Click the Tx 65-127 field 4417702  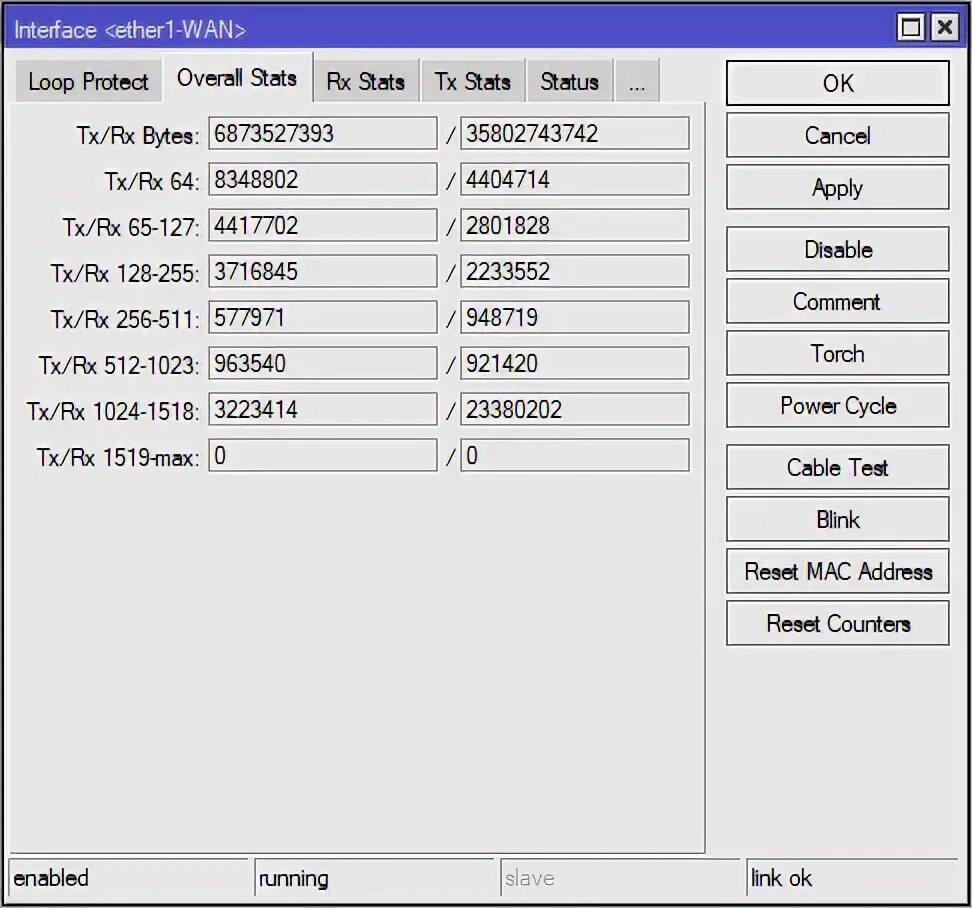point(323,225)
